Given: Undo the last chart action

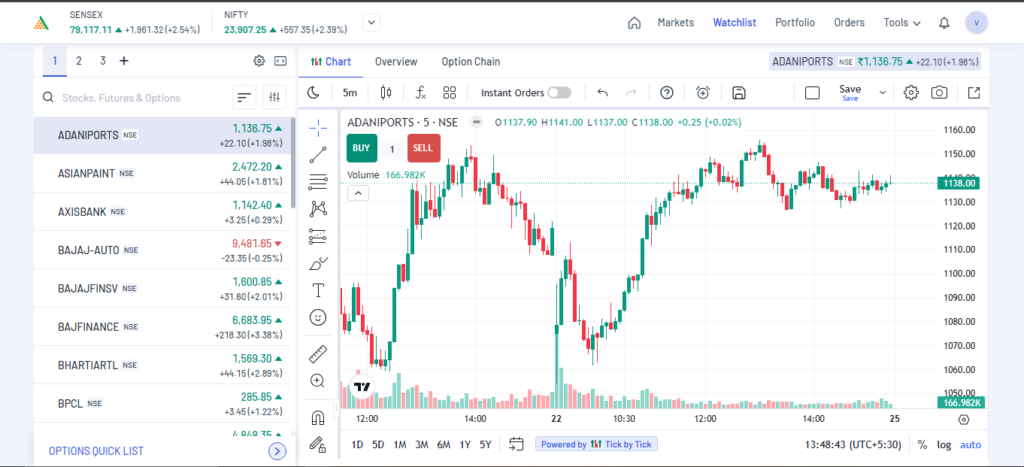Looking at the screenshot, I should click(603, 93).
